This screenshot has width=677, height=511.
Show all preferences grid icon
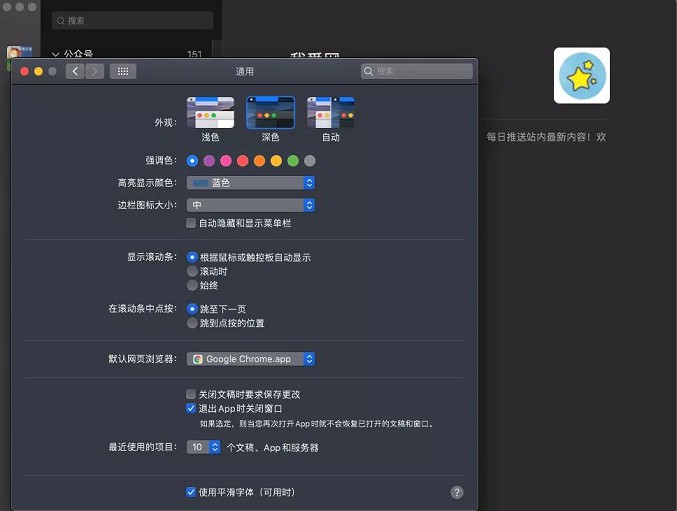click(123, 71)
